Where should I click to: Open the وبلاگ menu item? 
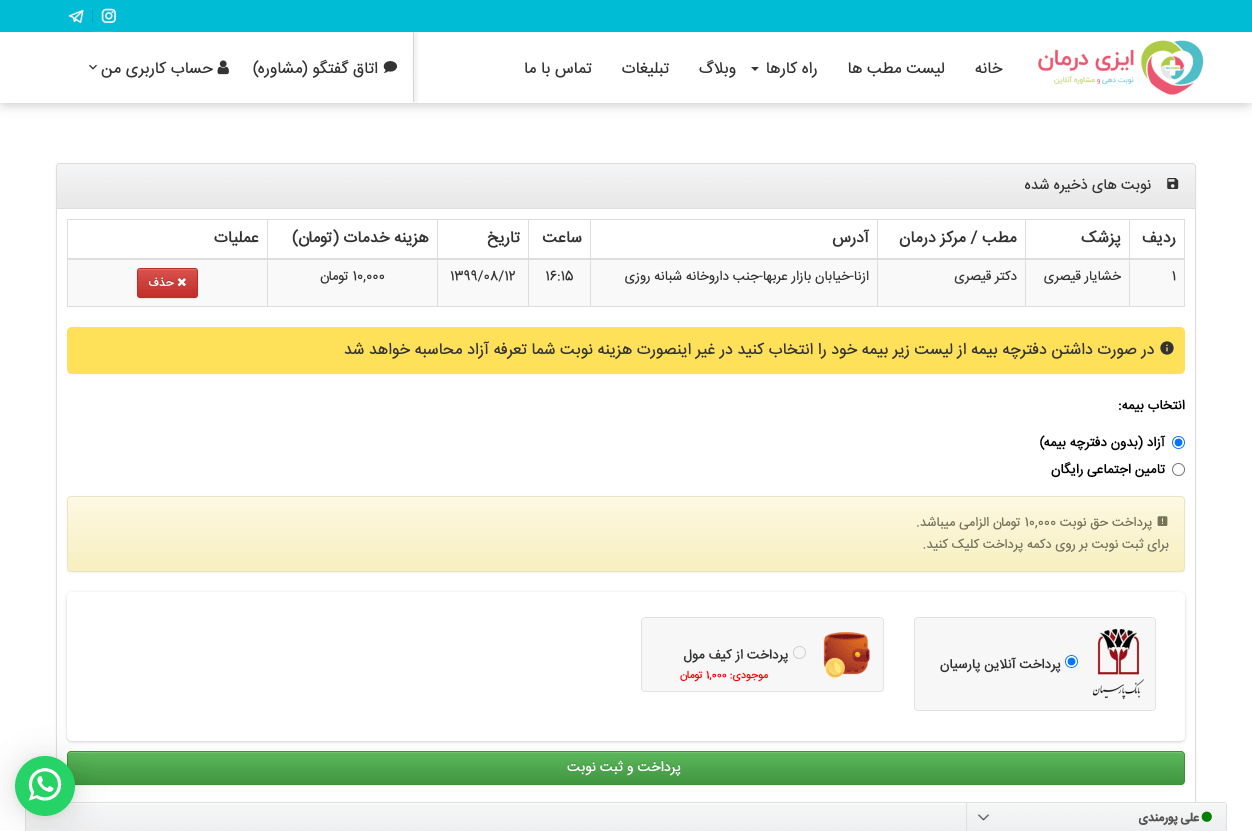(717, 68)
